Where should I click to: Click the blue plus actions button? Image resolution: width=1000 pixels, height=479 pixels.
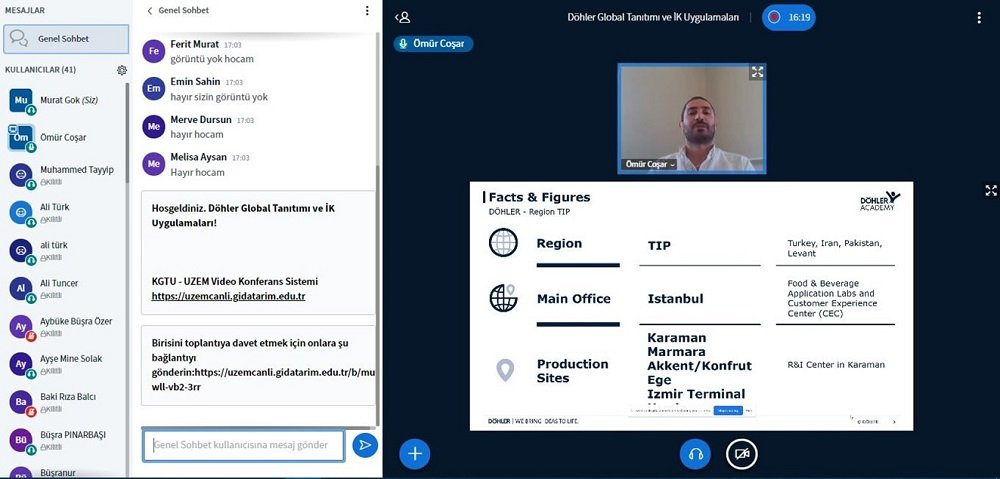(414, 454)
